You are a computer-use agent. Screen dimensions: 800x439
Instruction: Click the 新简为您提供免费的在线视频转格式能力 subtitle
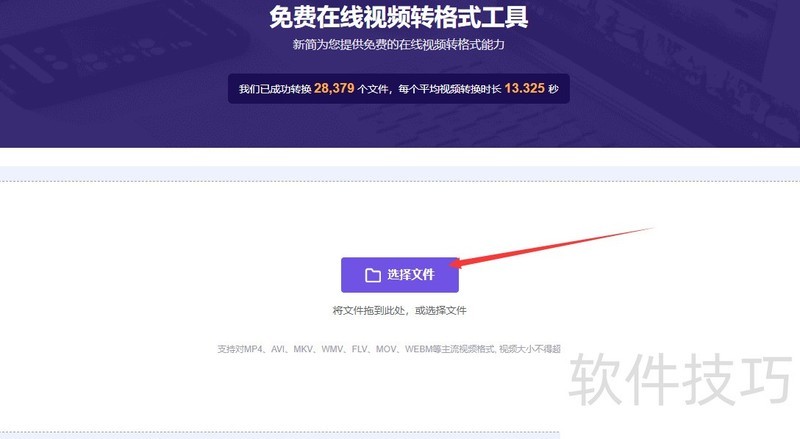[399, 45]
